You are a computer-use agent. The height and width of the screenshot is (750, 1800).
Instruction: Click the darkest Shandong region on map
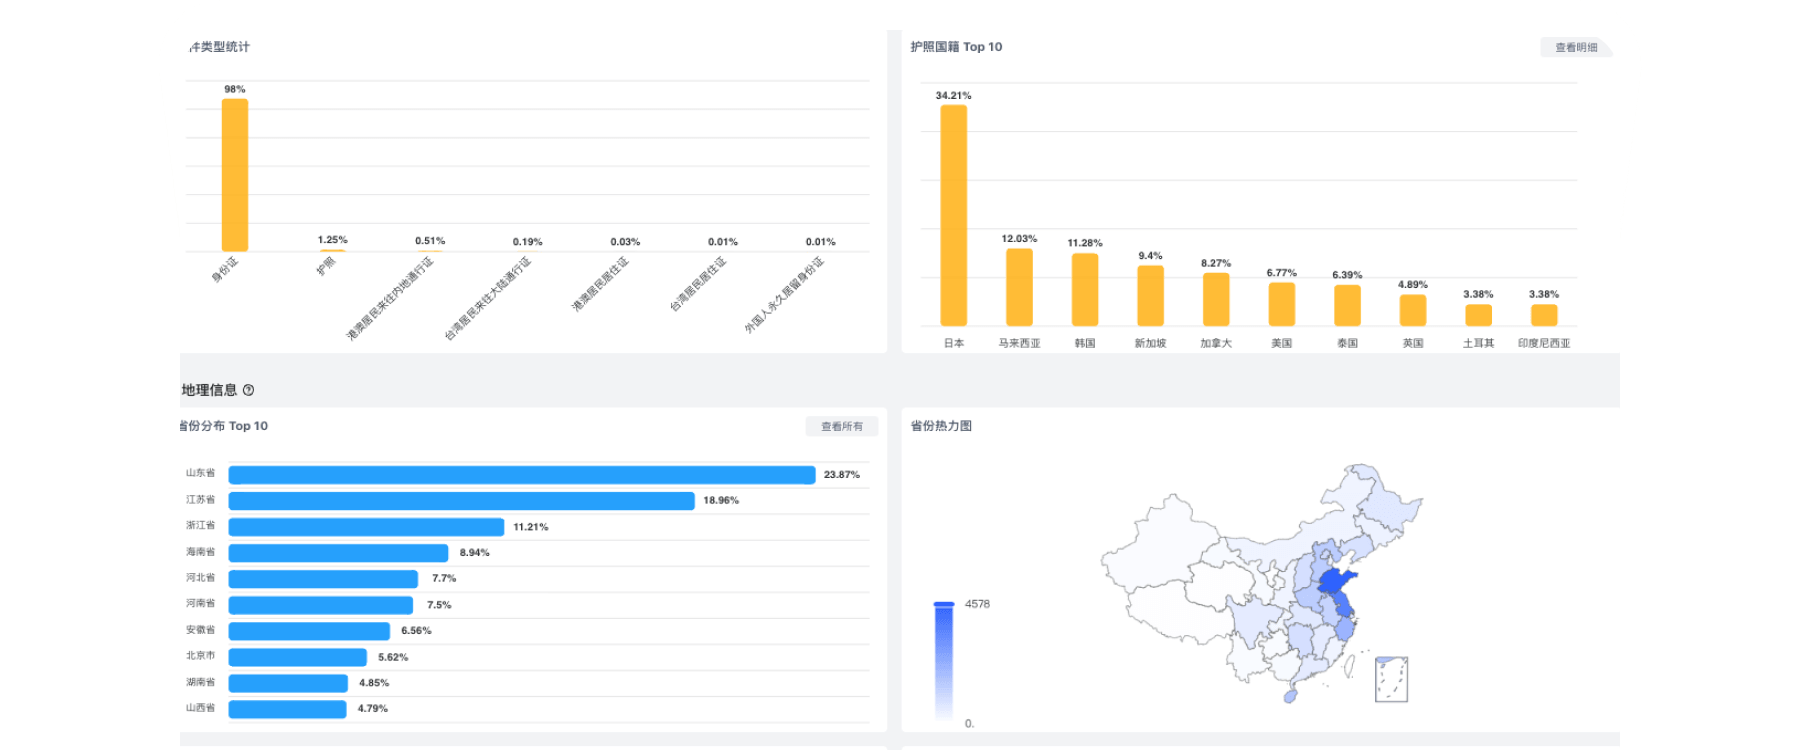(1335, 581)
